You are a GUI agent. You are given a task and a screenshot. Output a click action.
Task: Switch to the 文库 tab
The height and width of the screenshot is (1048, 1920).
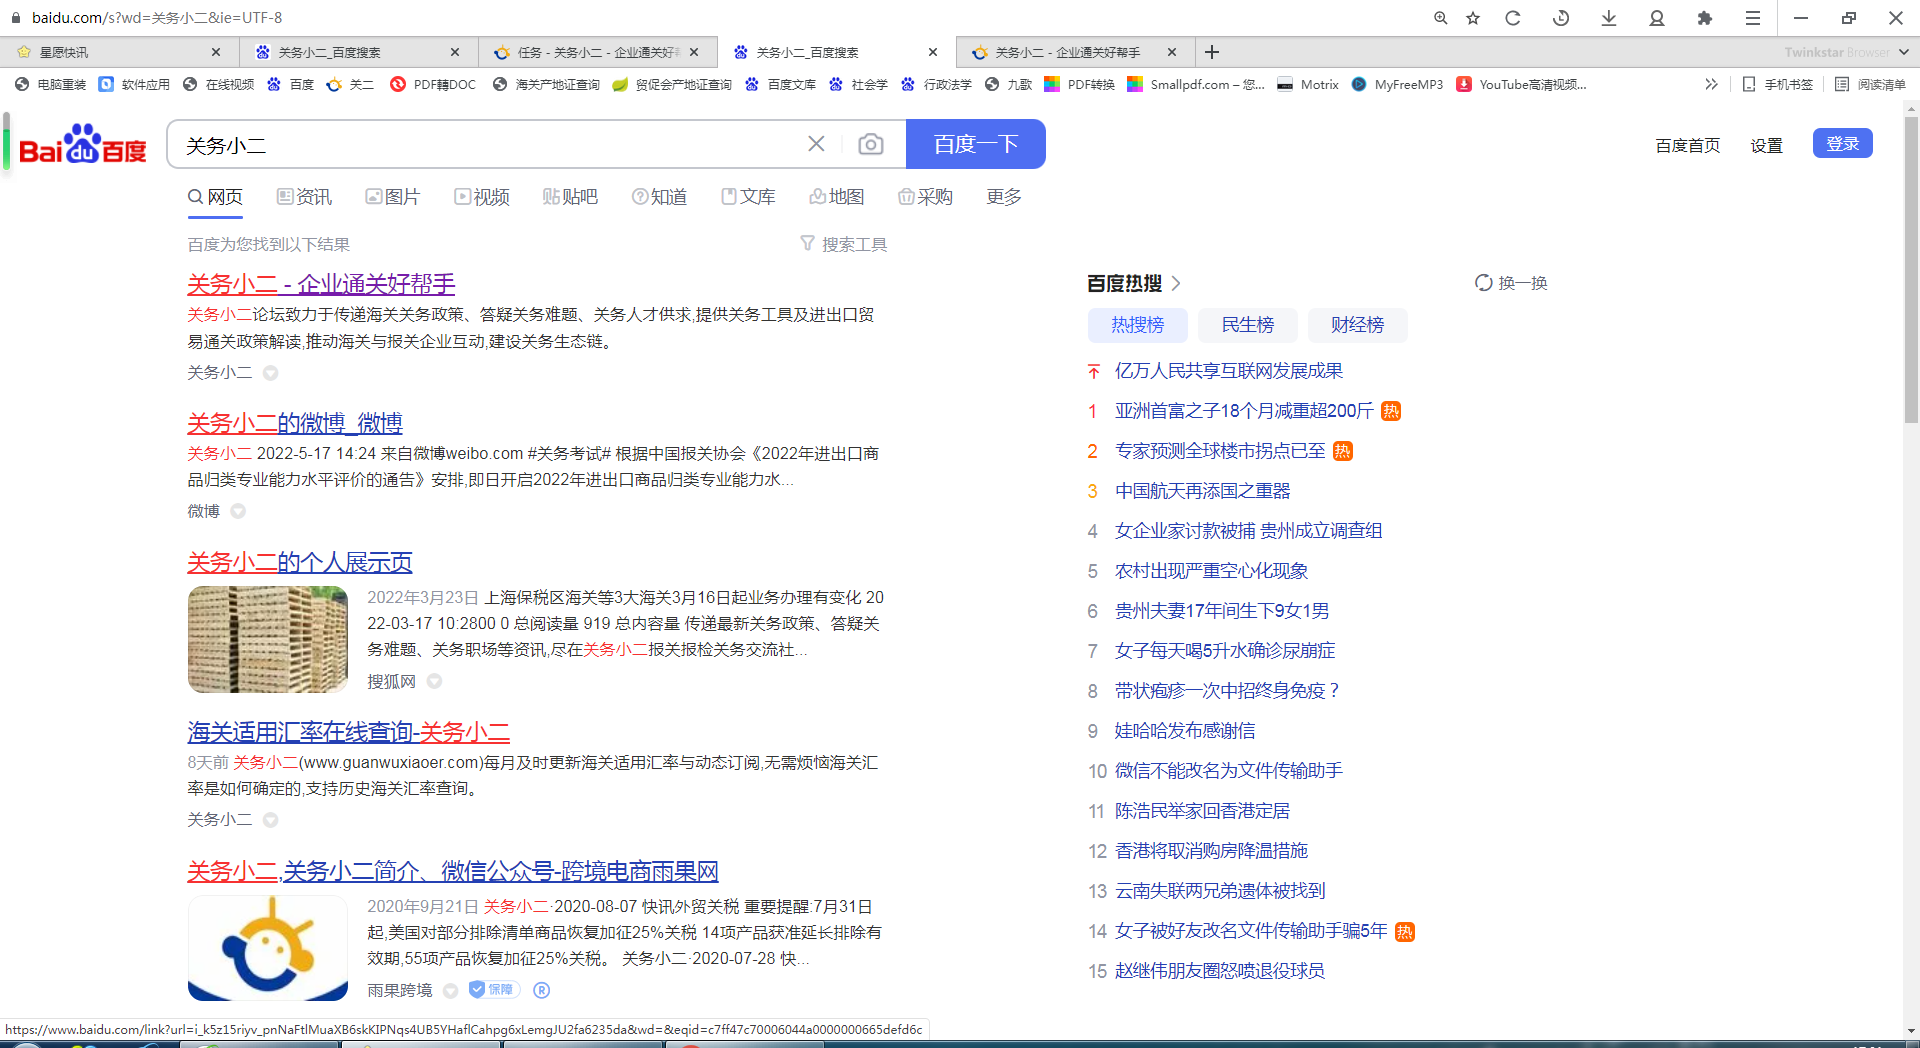point(748,197)
